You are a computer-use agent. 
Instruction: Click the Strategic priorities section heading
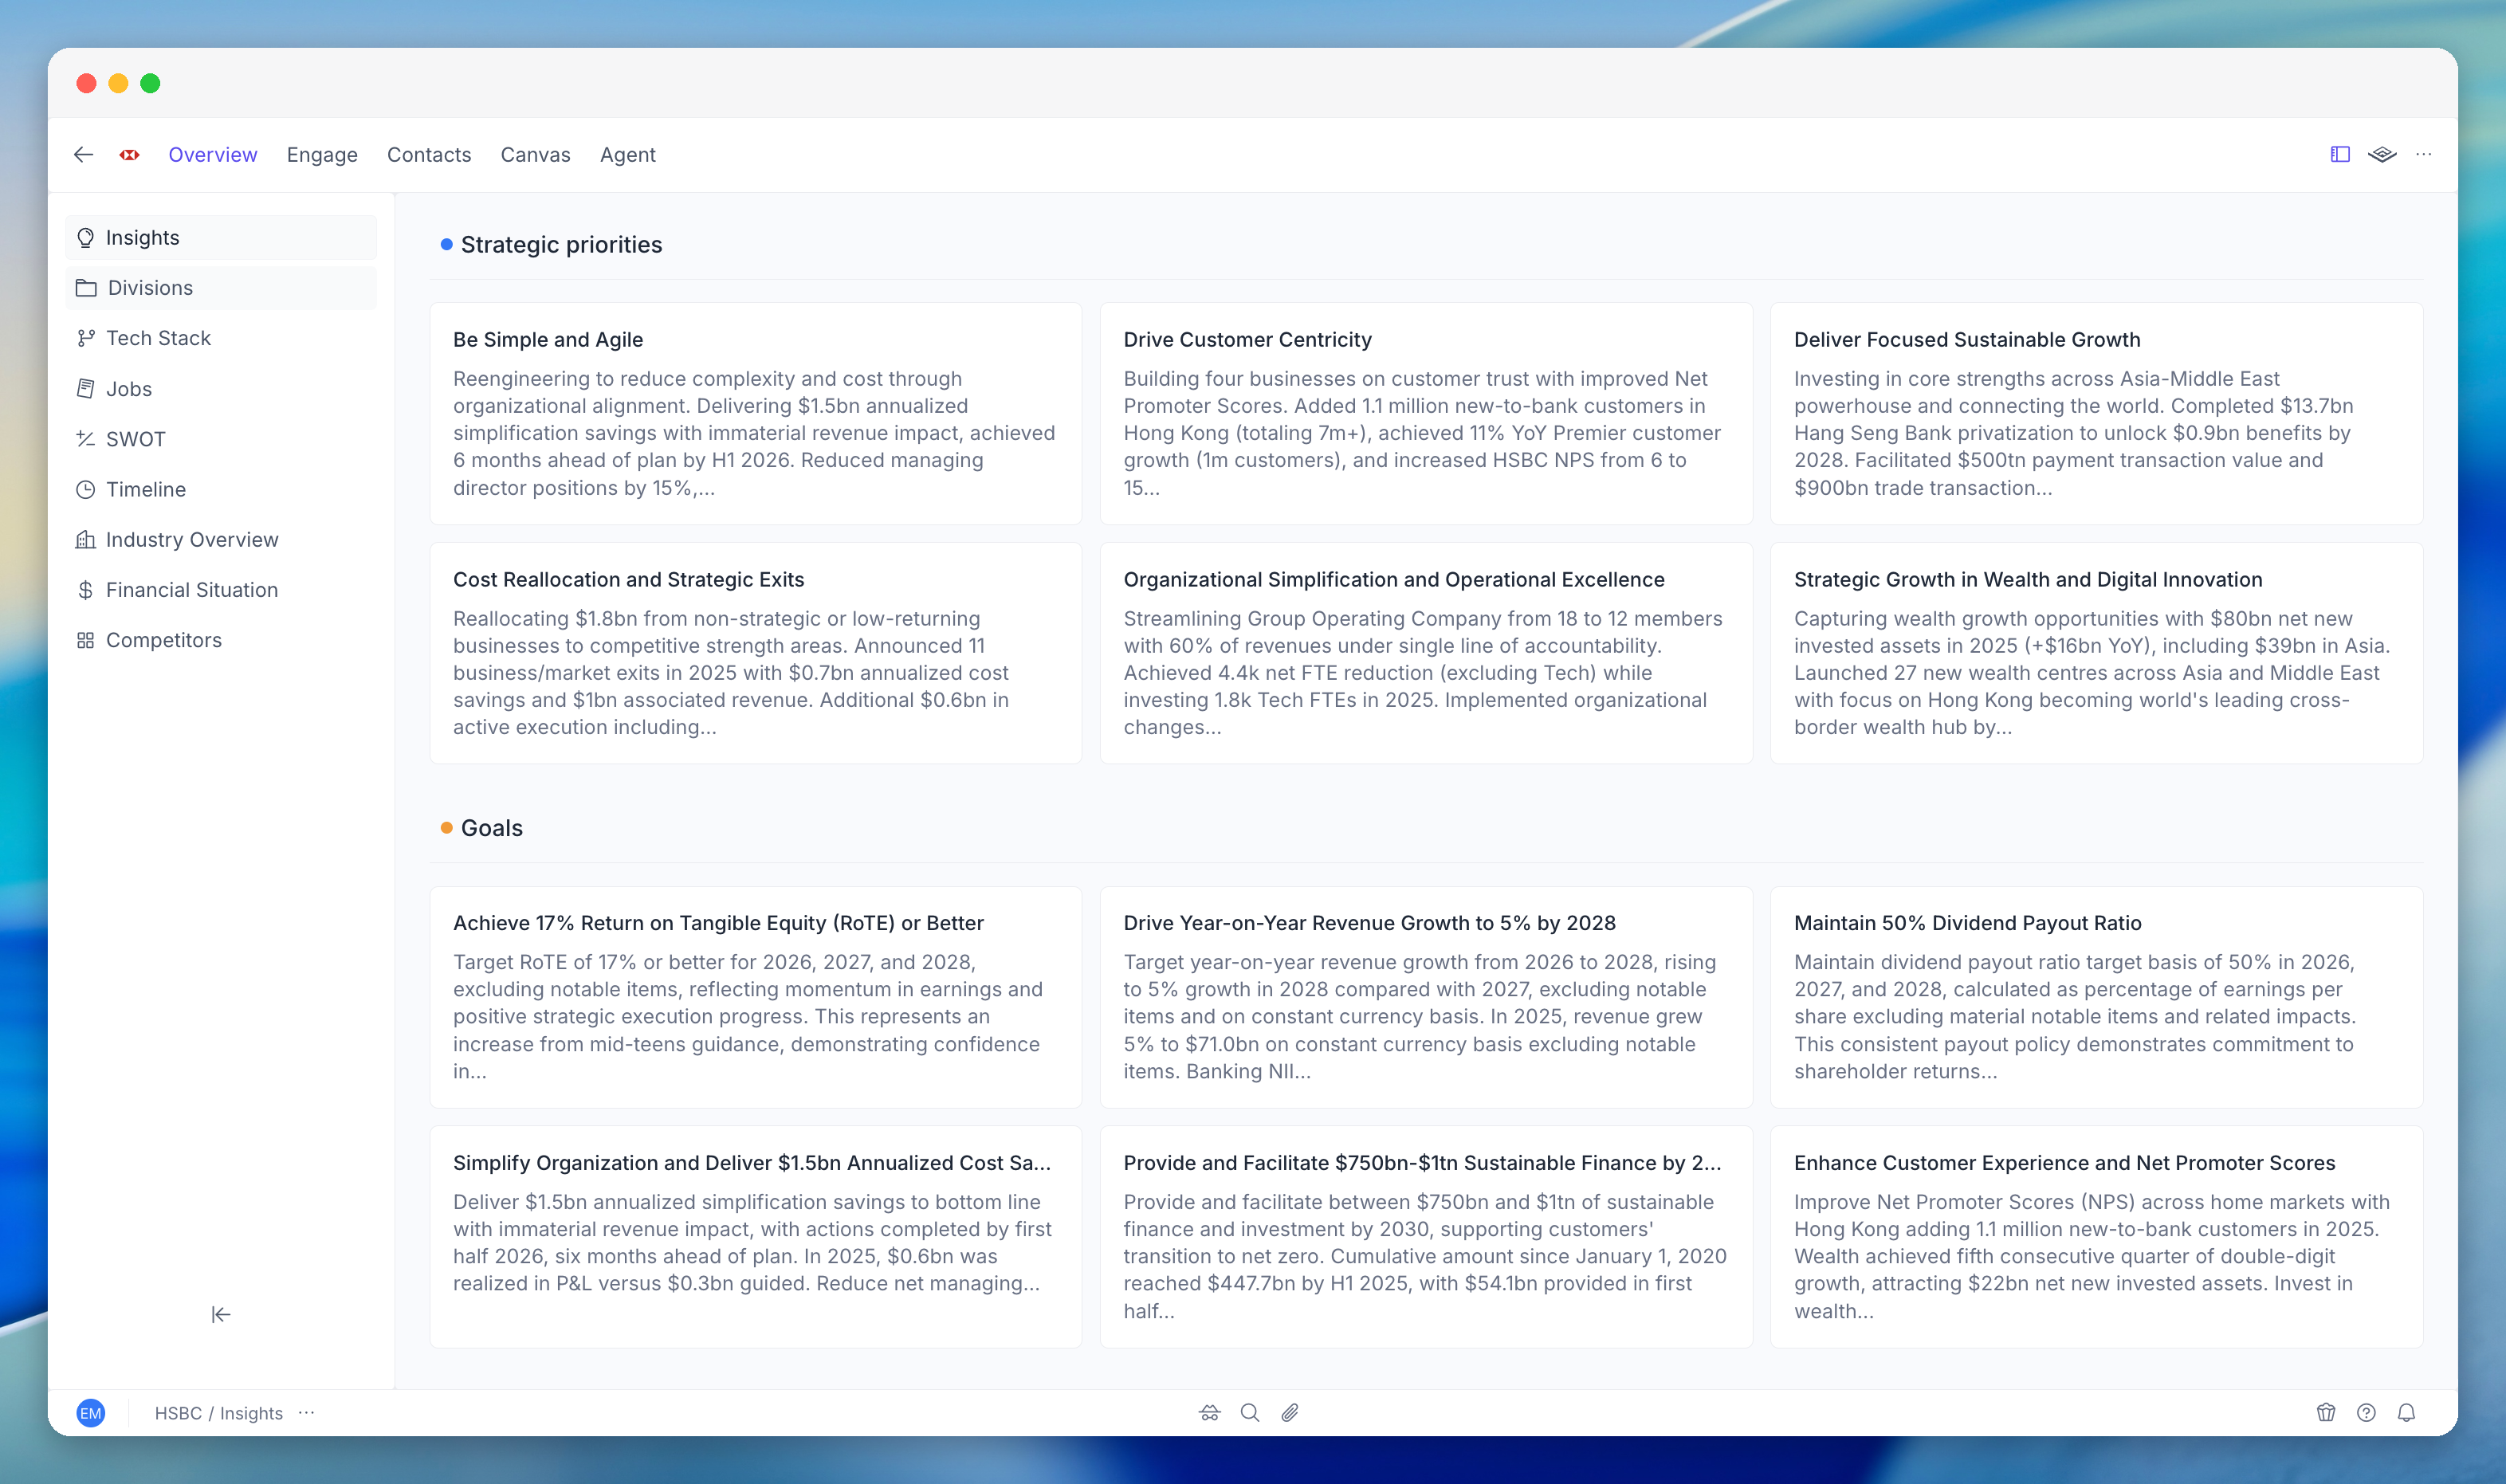561,244
